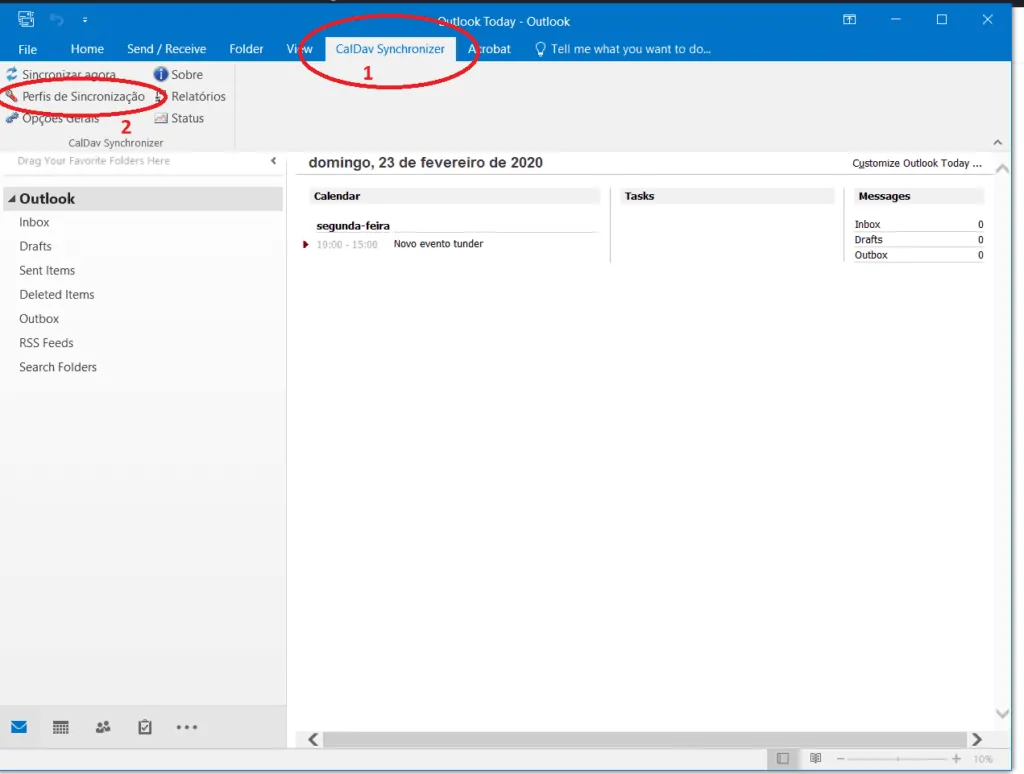
Task: Minimize the folder pane arrow
Action: click(x=274, y=161)
